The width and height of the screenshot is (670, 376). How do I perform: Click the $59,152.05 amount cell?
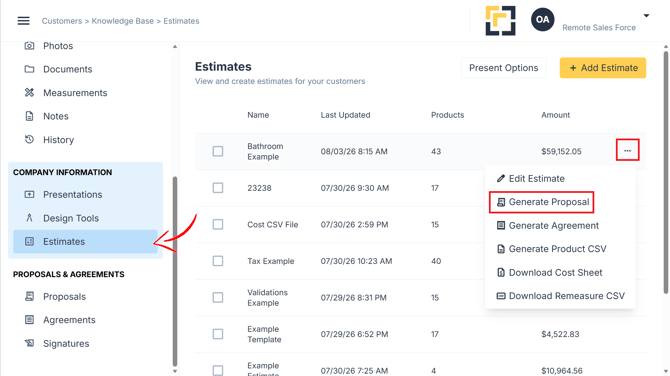561,151
